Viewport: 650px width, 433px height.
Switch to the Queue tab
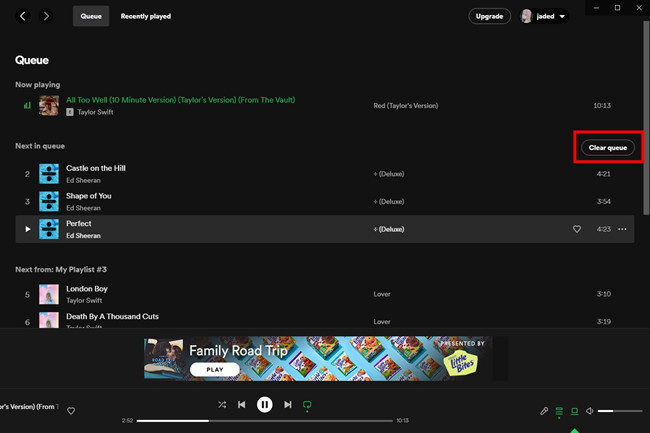tap(91, 16)
